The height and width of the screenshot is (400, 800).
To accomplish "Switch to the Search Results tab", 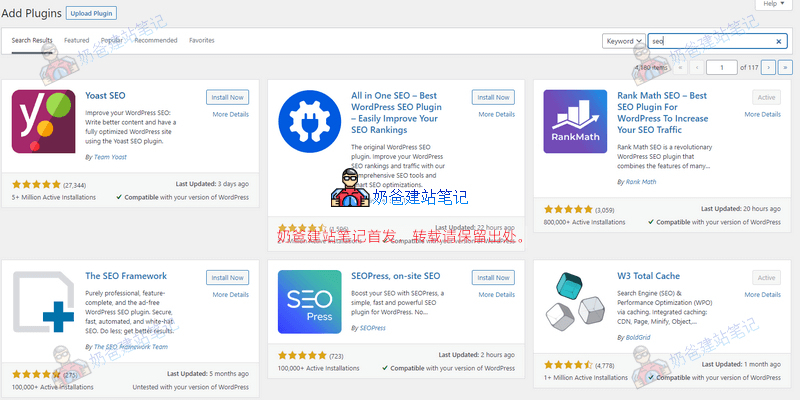I will click(x=32, y=40).
